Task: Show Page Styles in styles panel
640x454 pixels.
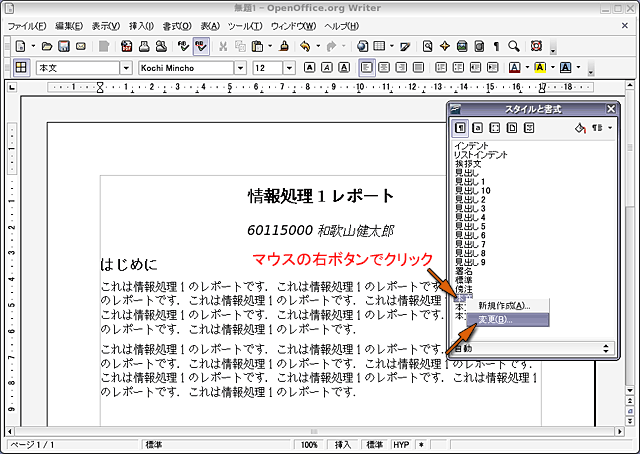Action: coord(512,128)
